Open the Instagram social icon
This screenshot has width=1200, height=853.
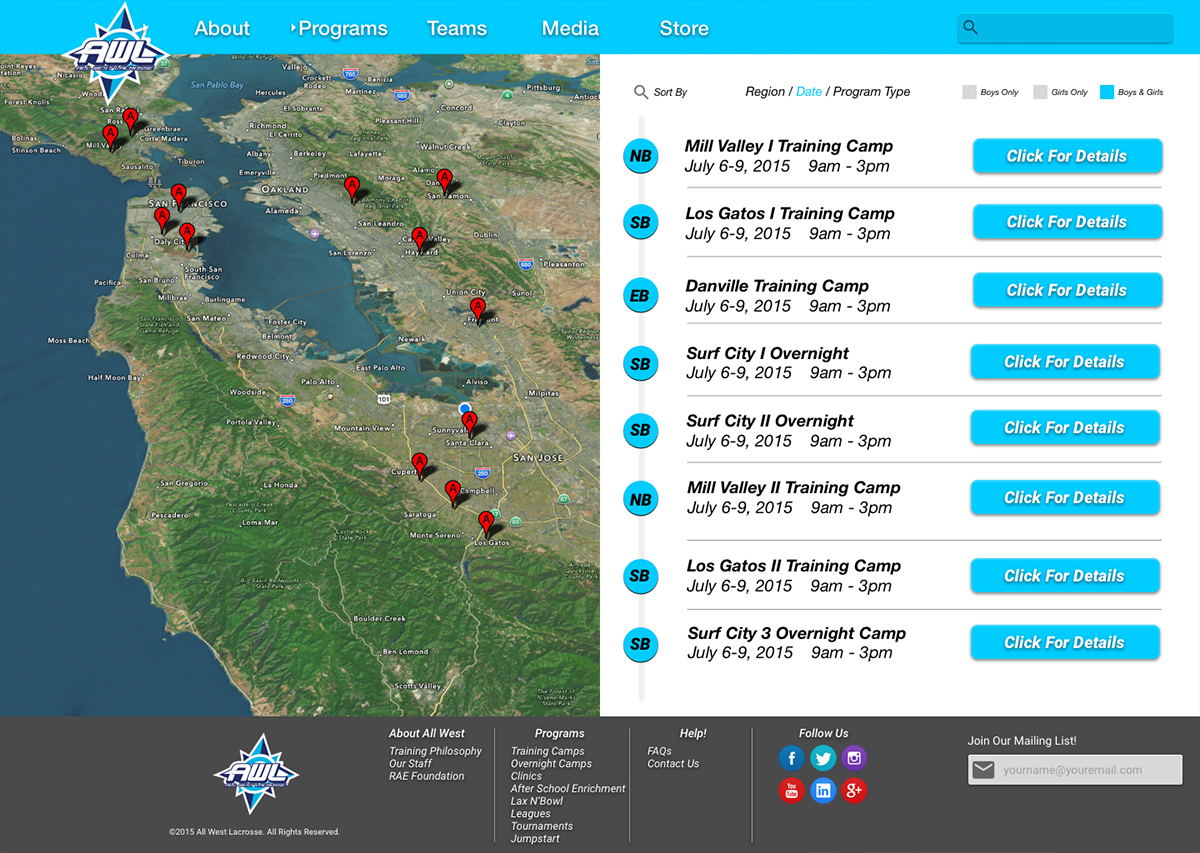point(854,758)
